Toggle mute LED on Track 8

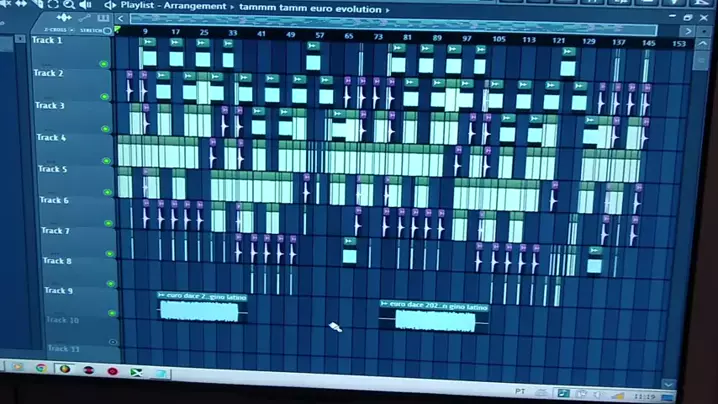pyautogui.click(x=111, y=284)
